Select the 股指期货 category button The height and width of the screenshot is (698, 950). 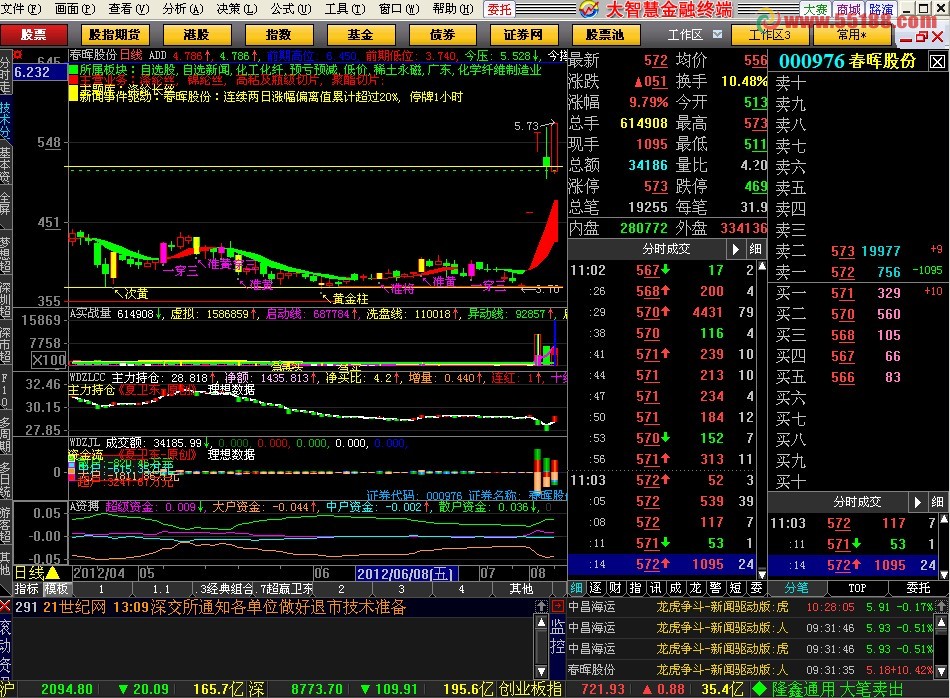coord(114,35)
